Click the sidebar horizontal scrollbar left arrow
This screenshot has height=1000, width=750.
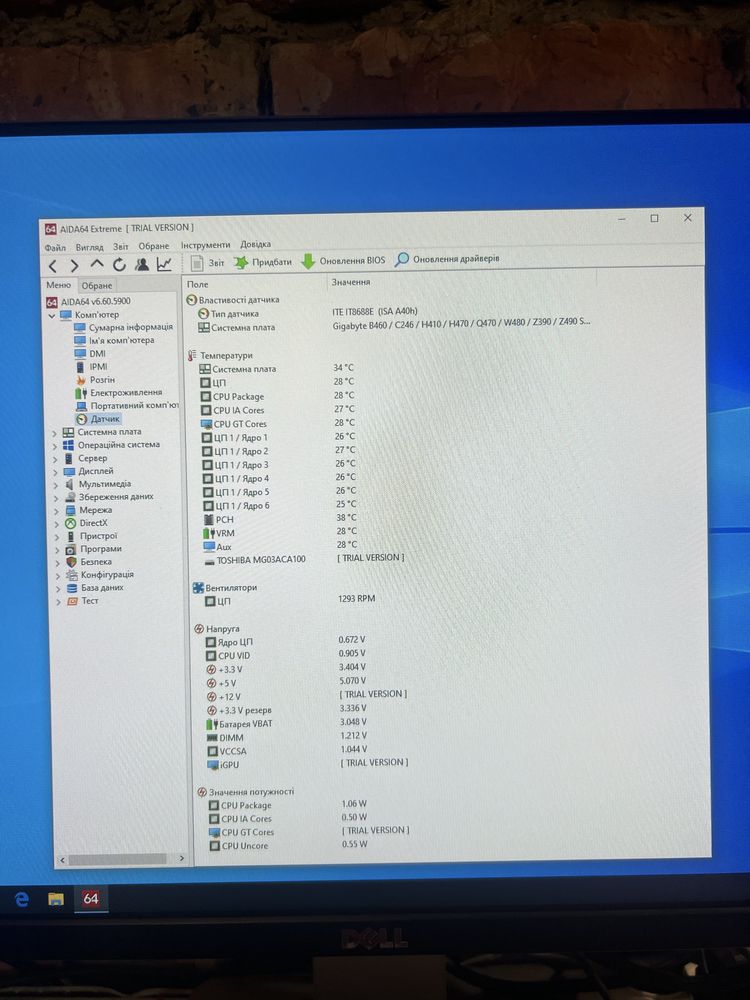point(62,860)
